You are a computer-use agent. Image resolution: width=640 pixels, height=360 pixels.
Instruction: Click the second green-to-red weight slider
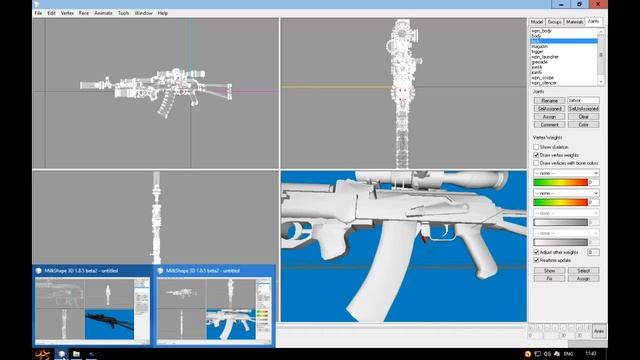[x=560, y=202]
